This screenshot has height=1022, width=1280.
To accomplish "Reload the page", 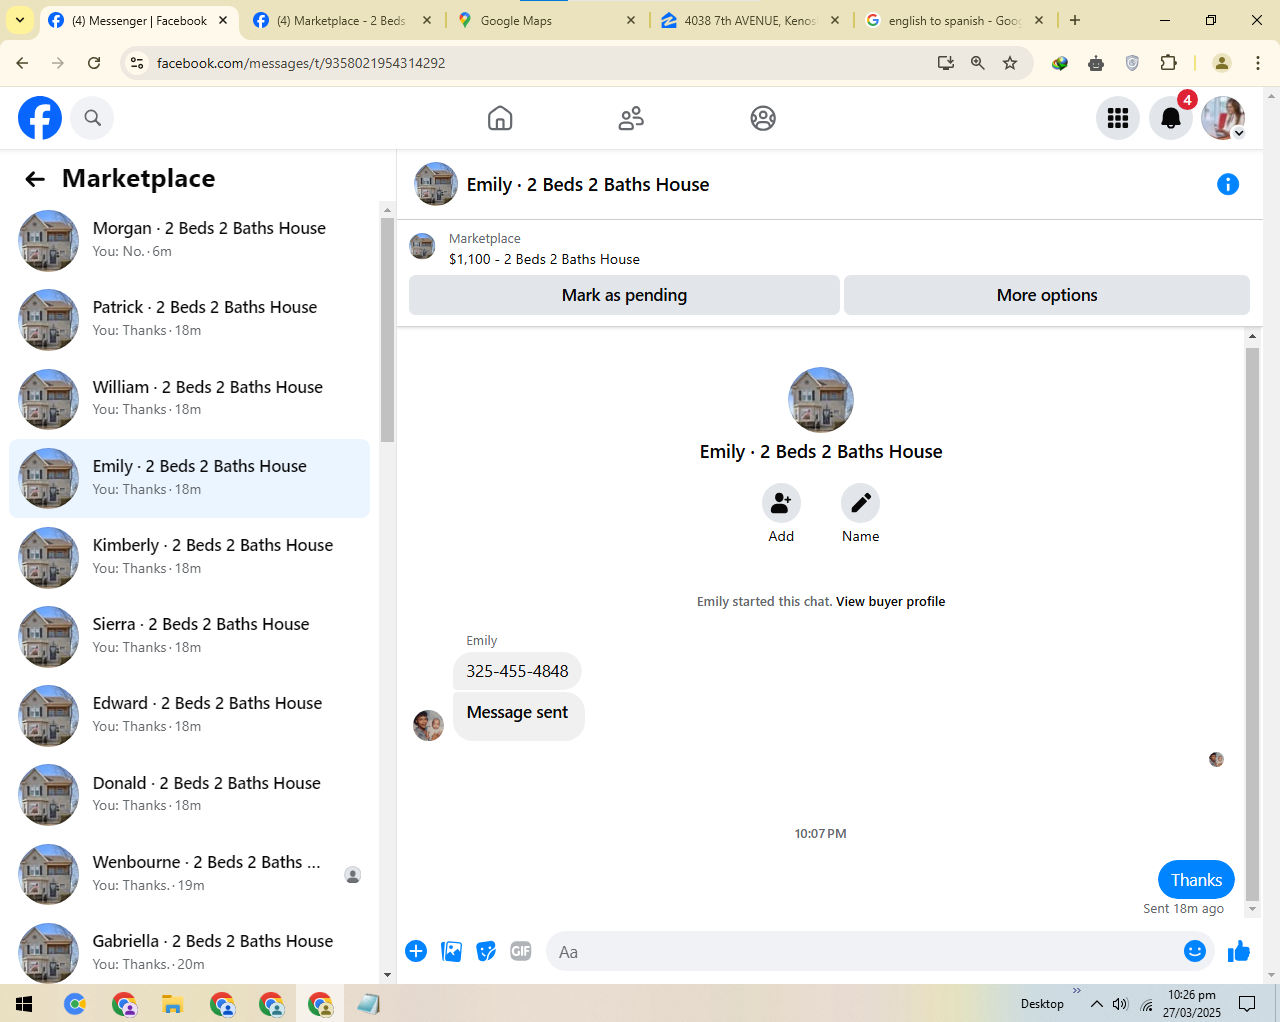I will point(94,63).
